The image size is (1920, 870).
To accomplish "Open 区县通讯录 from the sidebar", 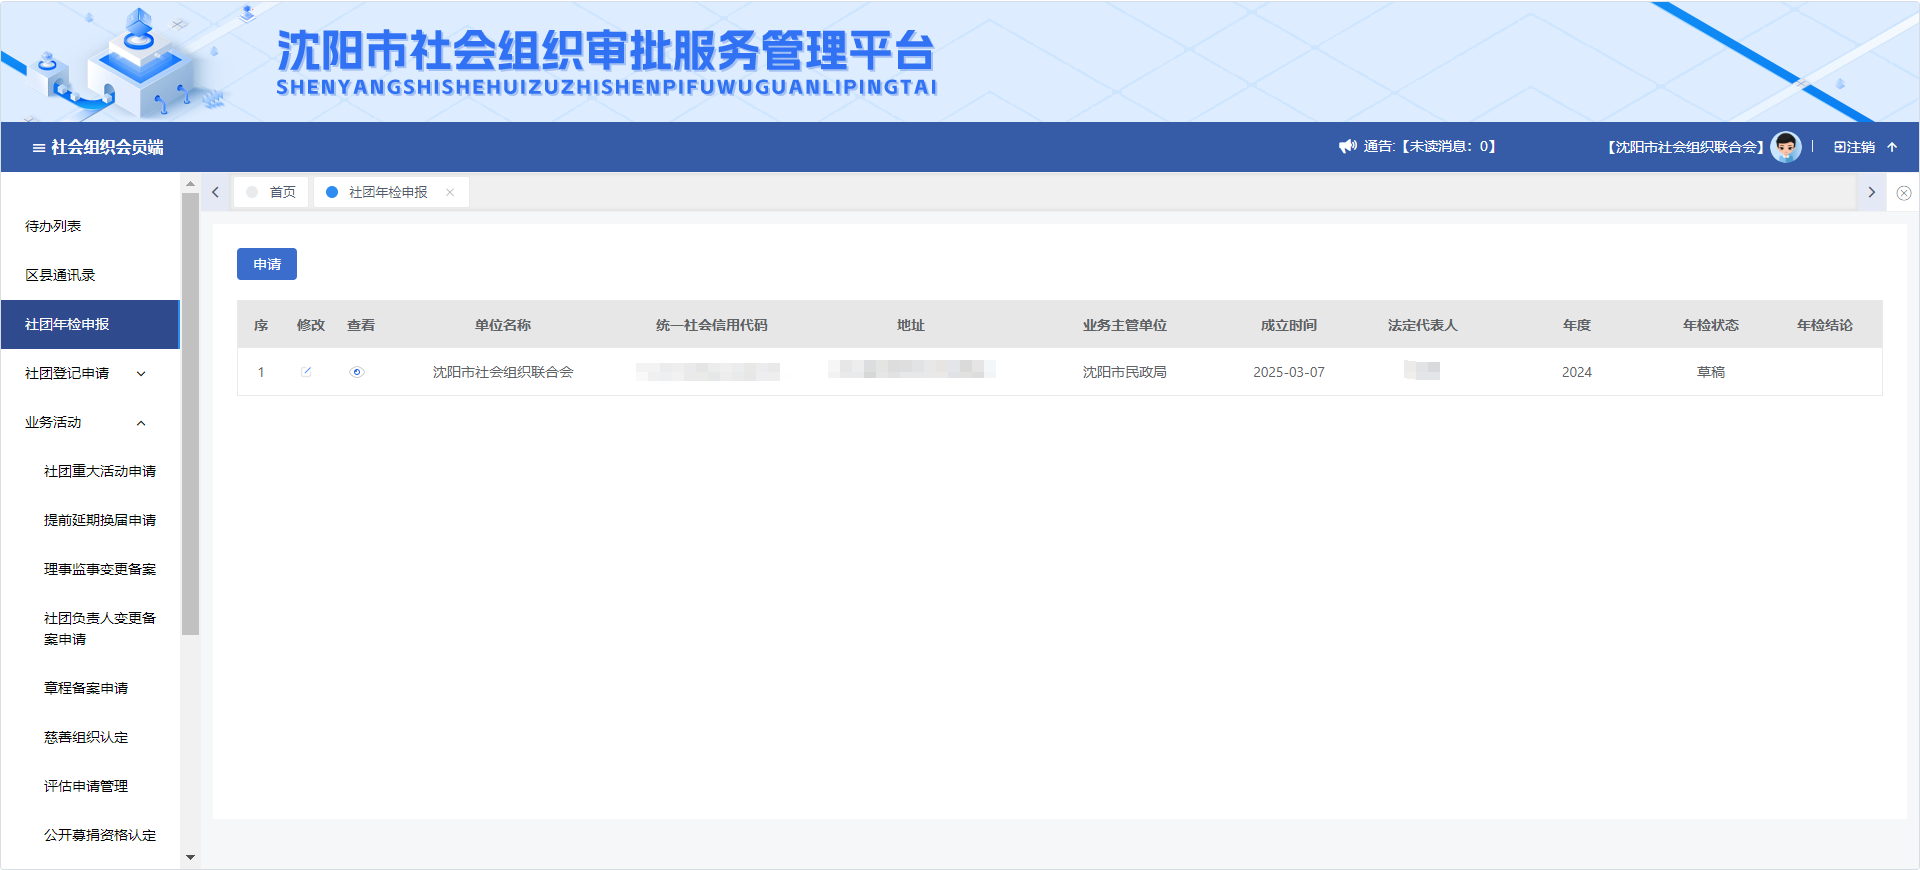I will click(60, 275).
